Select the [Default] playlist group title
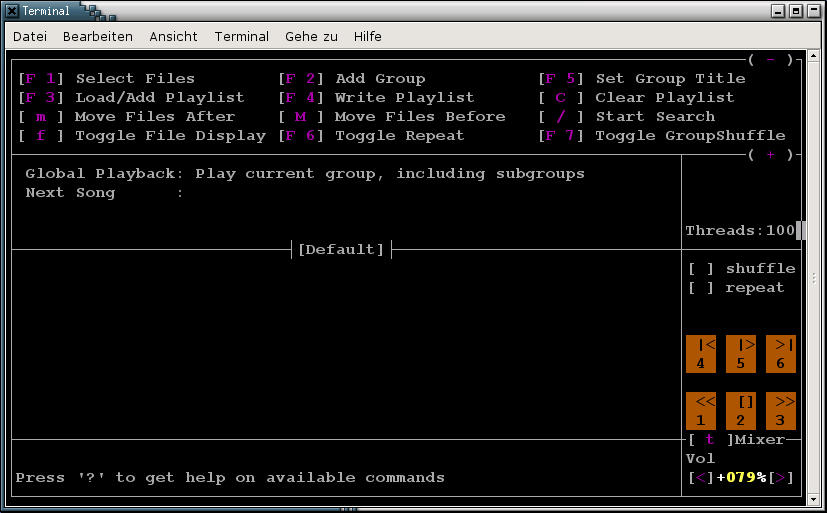The image size is (827, 513). point(341,250)
